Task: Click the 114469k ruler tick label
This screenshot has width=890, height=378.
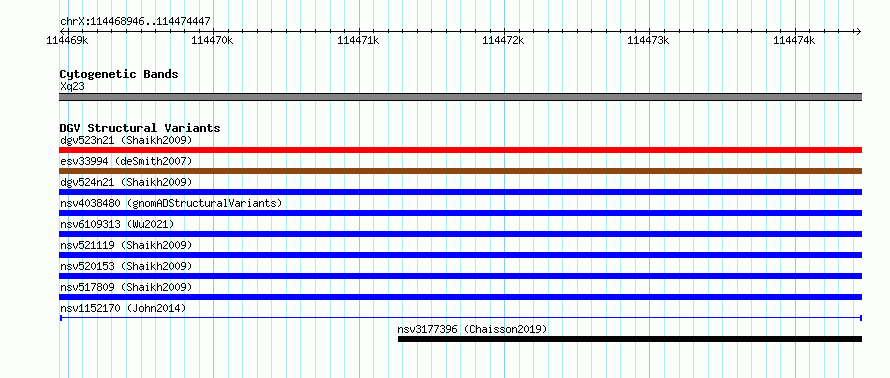Action: 68,40
